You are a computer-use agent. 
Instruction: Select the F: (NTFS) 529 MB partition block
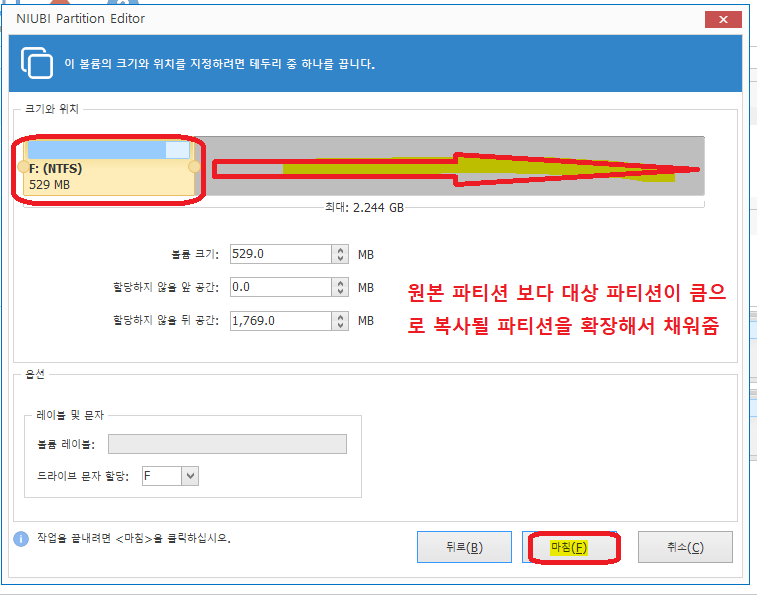109,168
